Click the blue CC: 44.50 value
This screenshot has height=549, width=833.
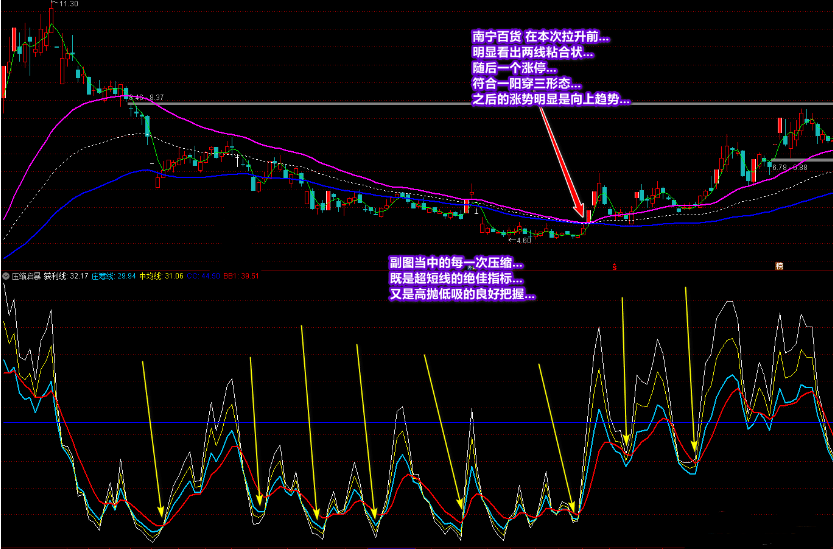203,276
